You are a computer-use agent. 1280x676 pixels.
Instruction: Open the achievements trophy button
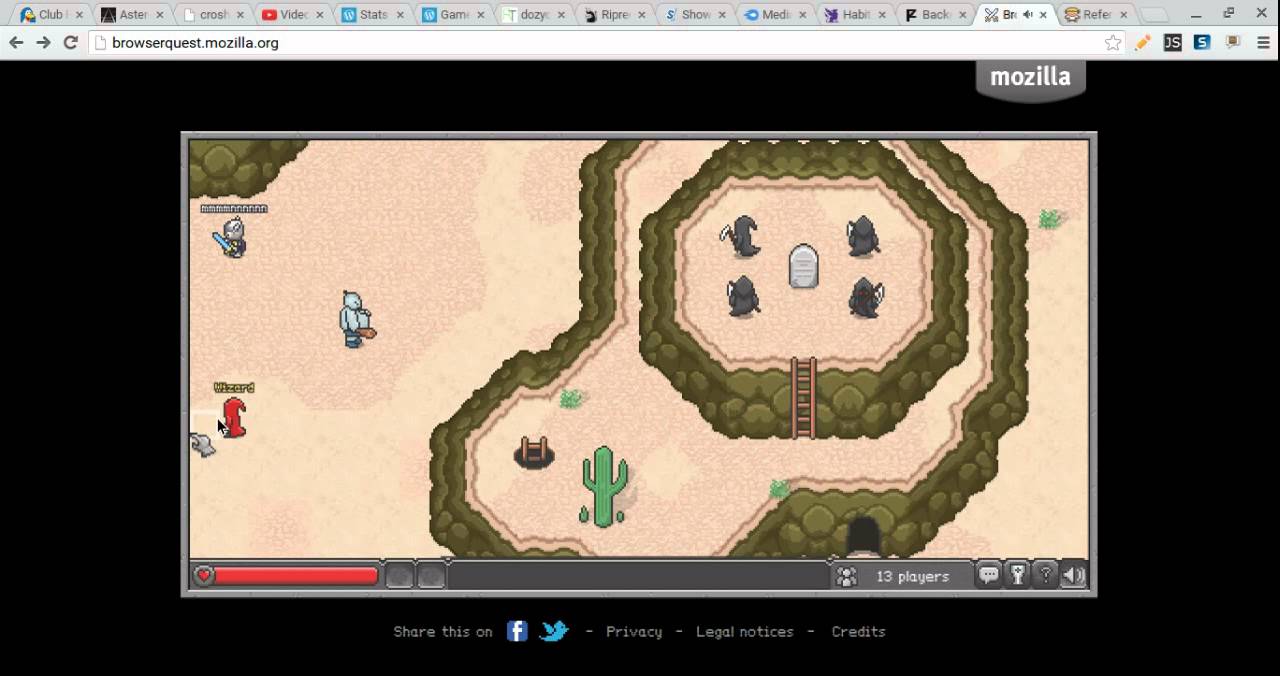coord(1017,575)
